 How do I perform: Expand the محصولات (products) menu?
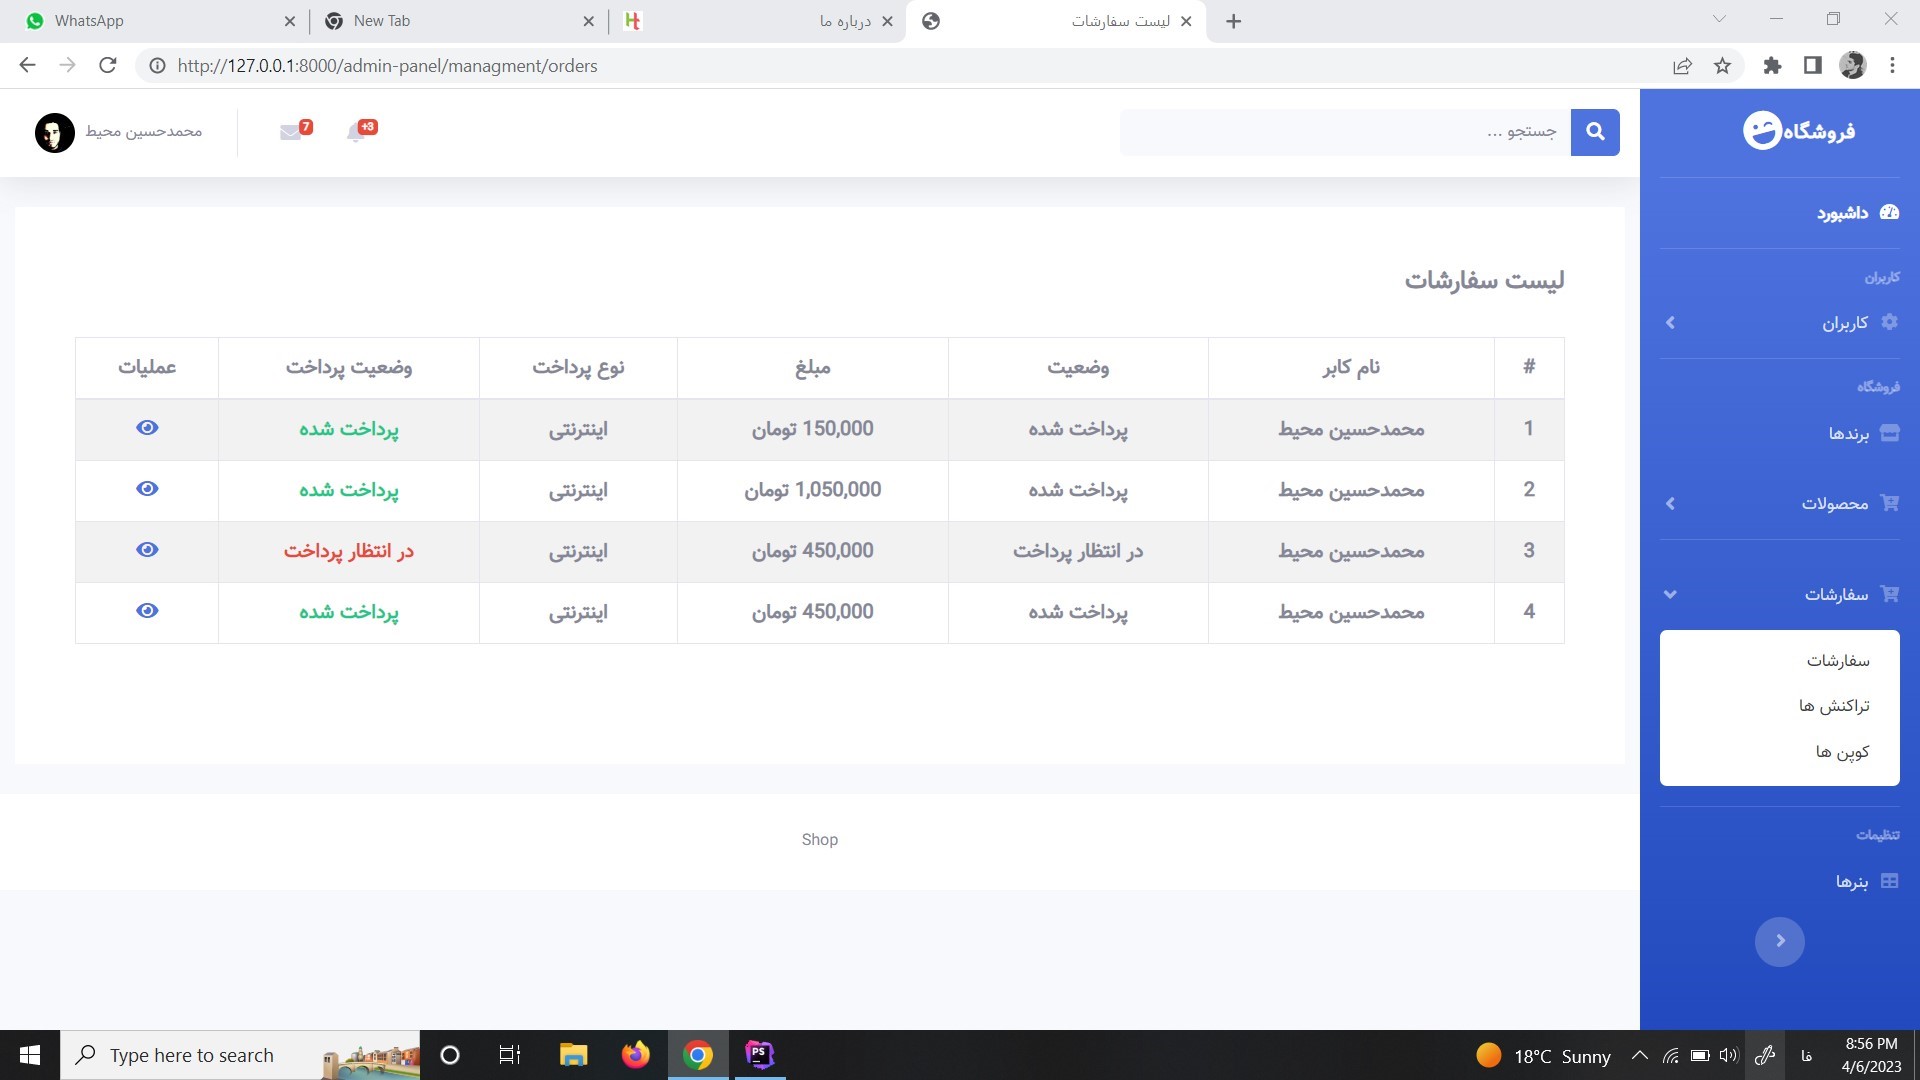(1838, 504)
